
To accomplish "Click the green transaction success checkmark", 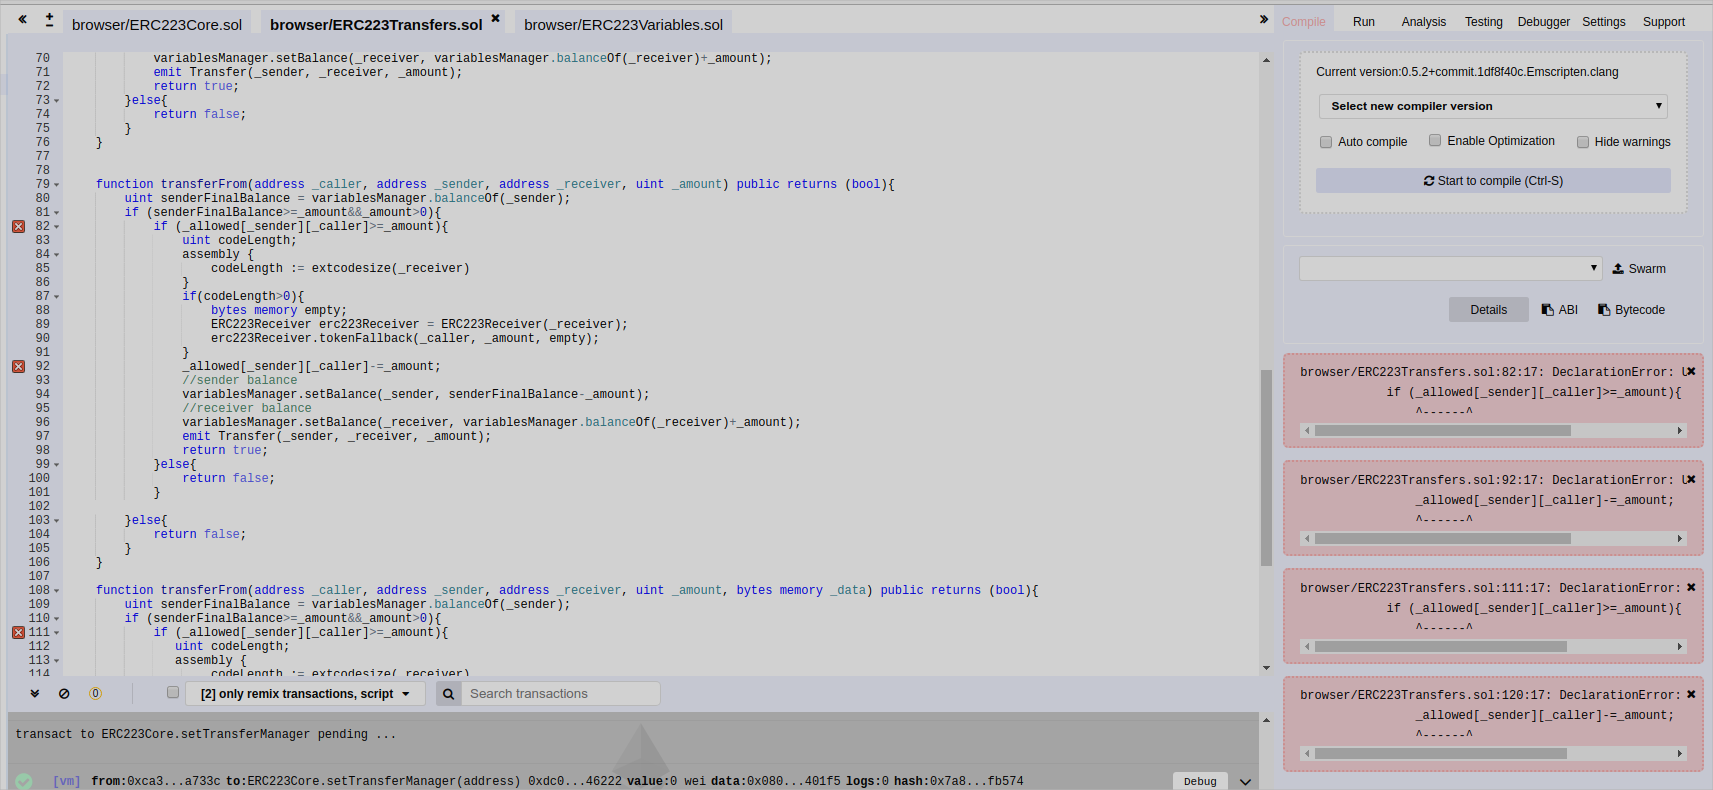I will point(24,781).
